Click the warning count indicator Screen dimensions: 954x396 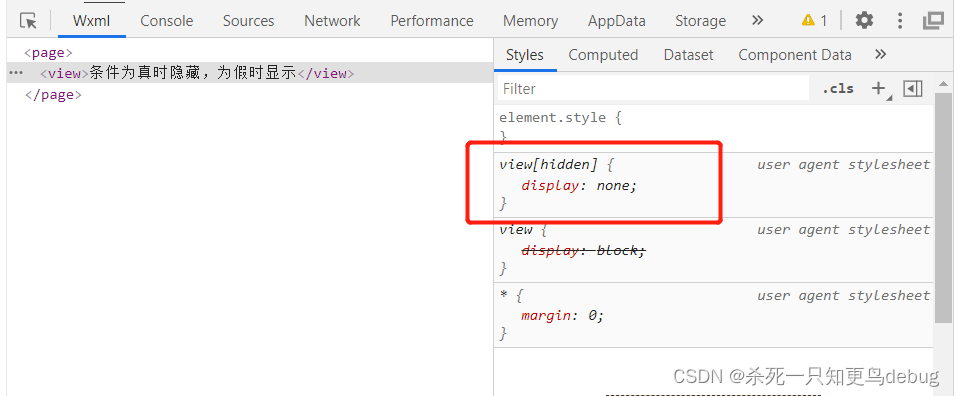point(814,21)
